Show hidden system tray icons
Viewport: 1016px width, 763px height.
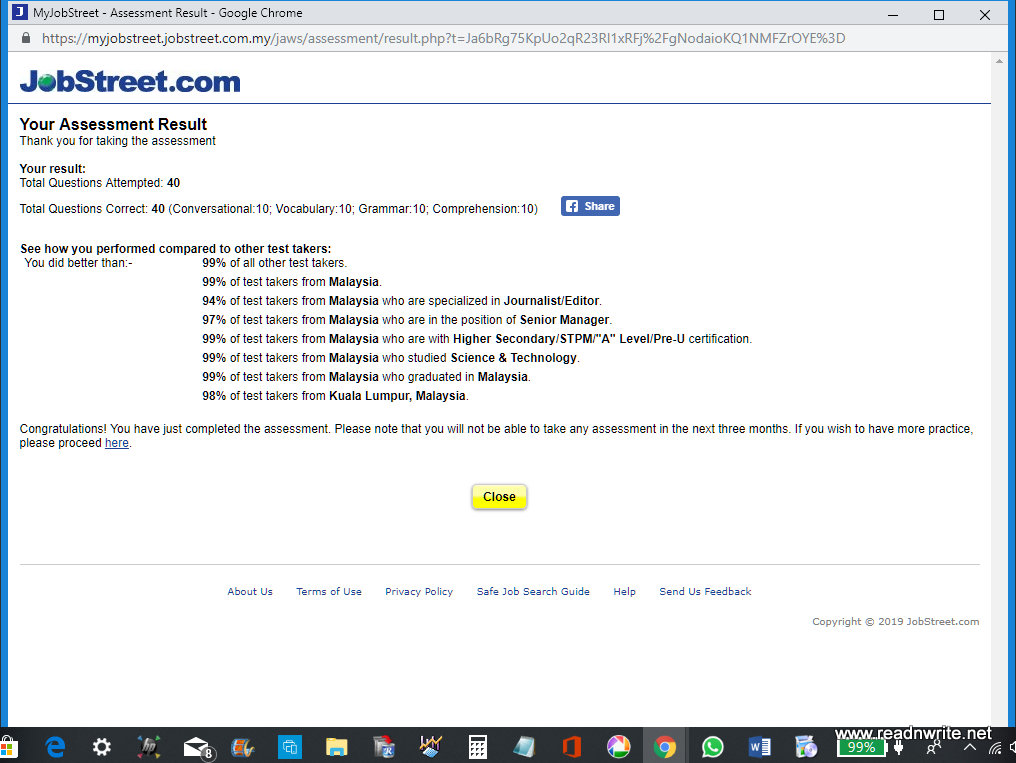point(969,747)
